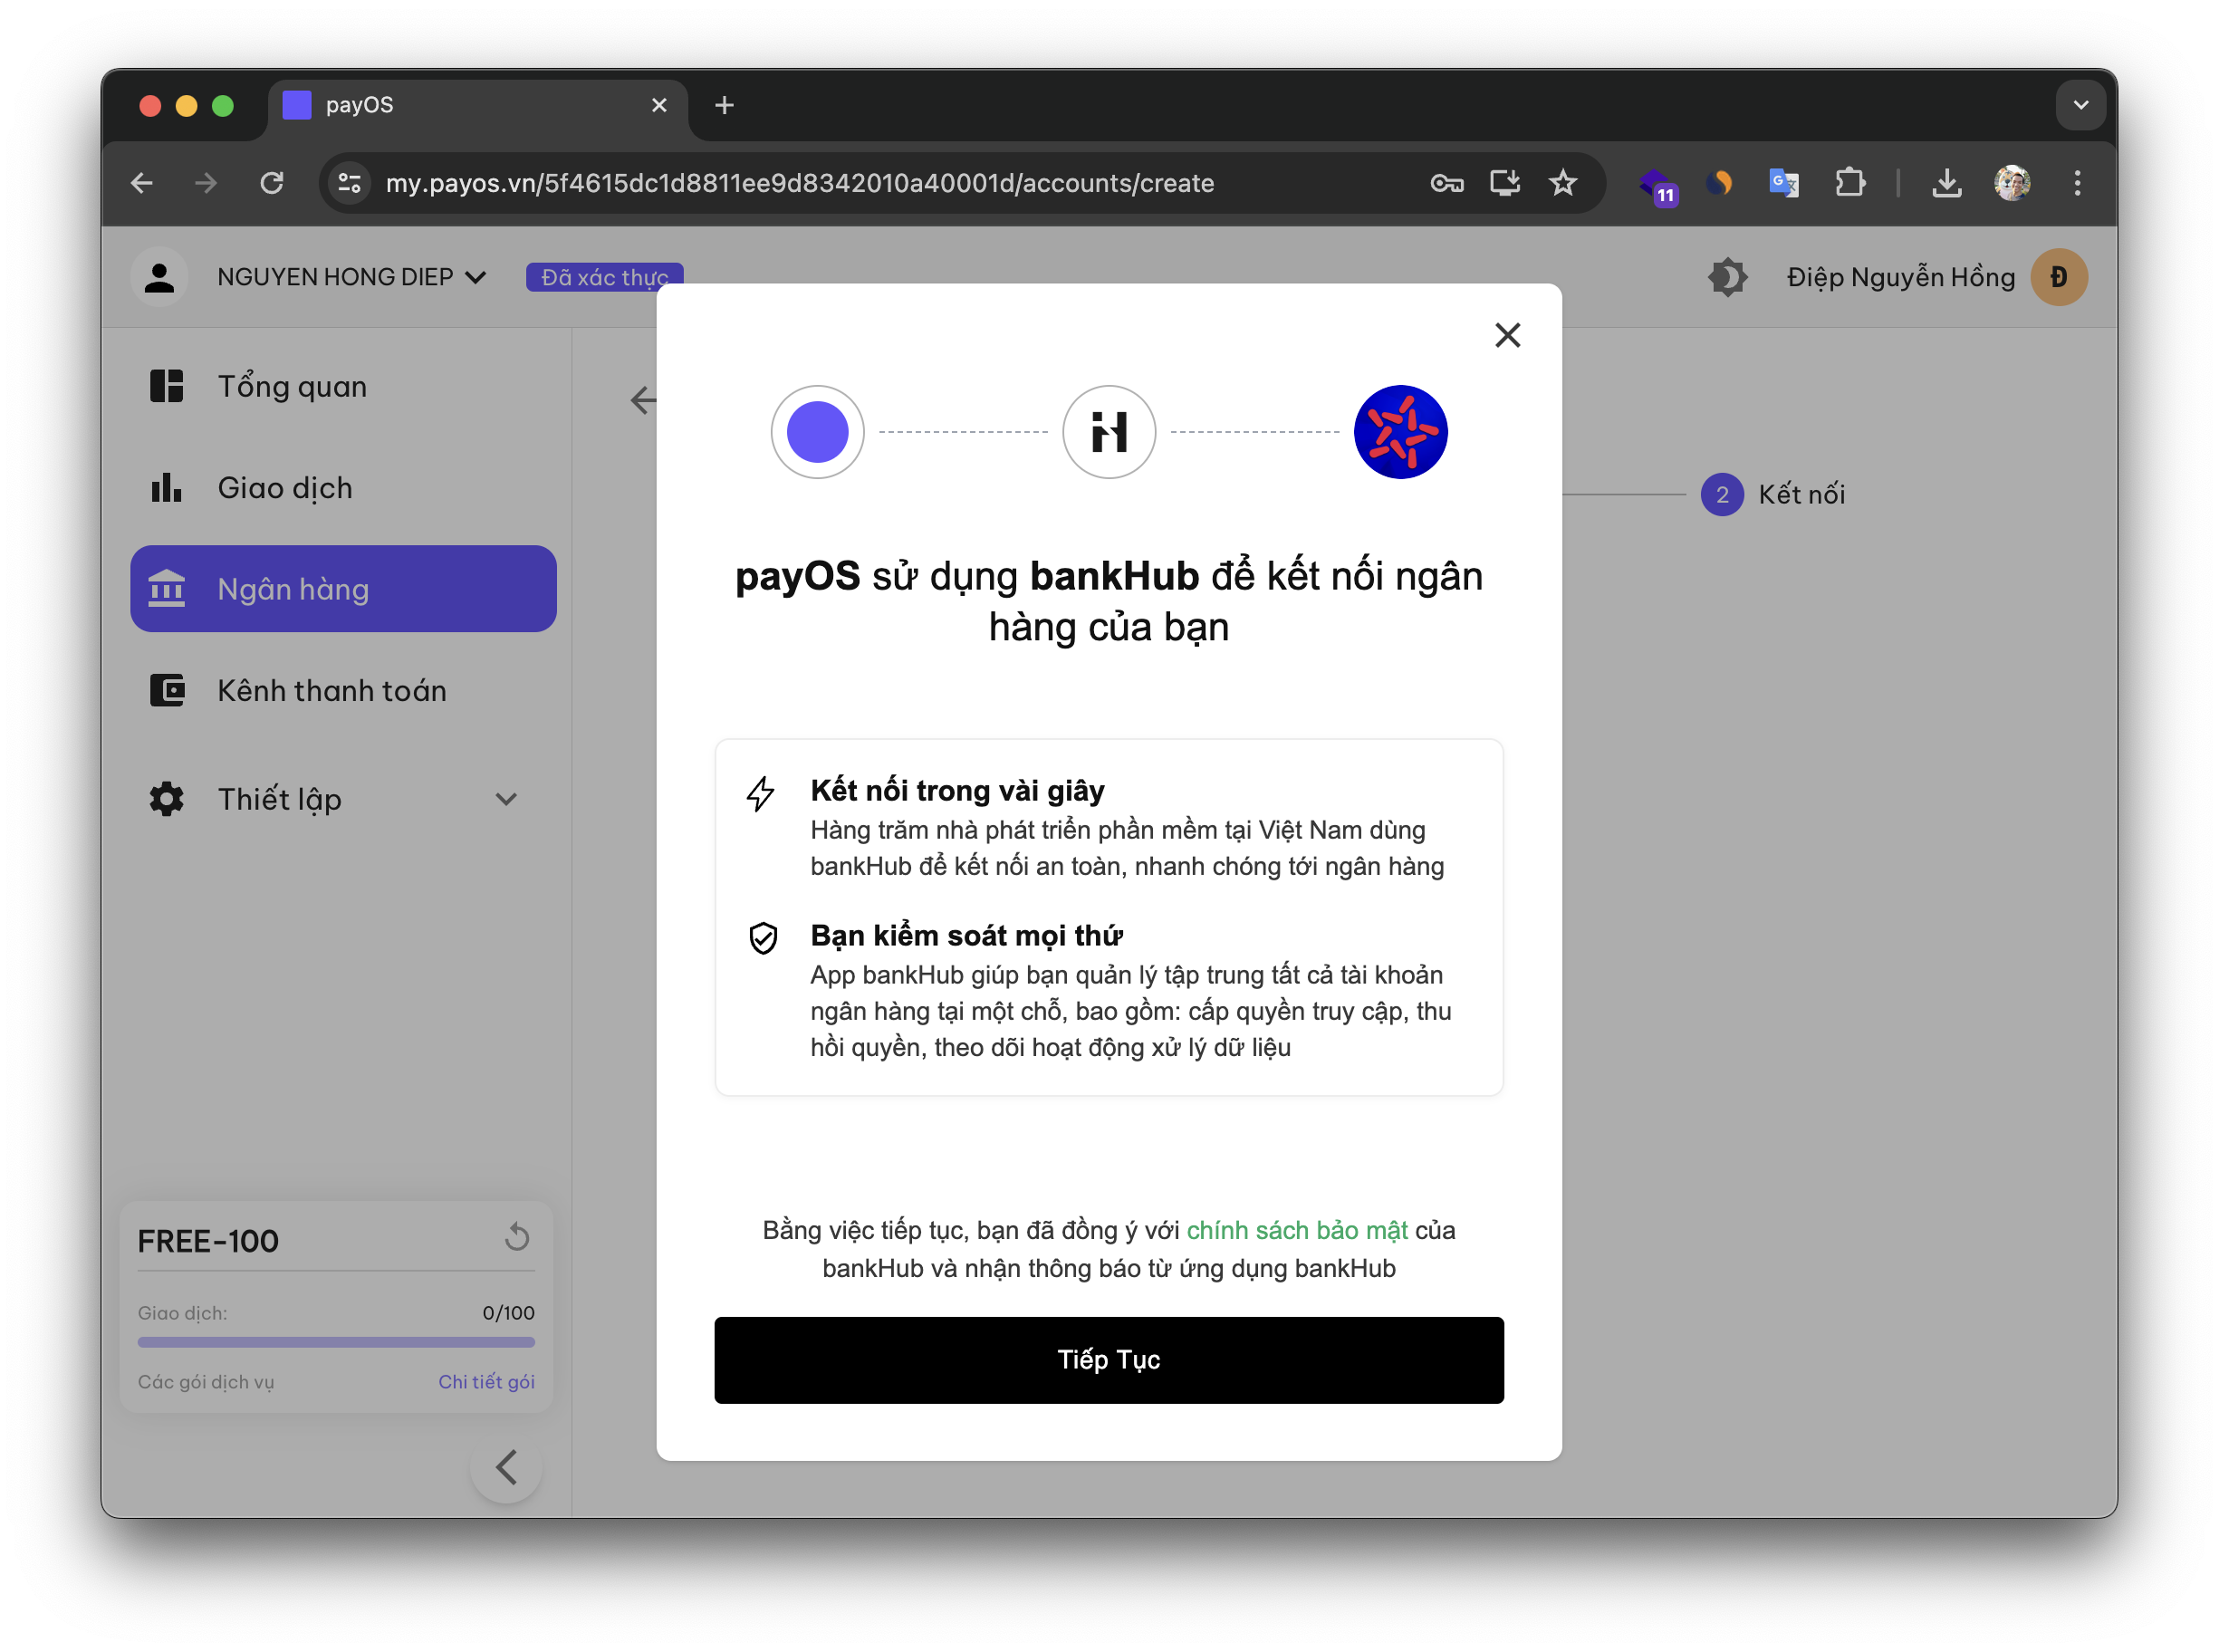The height and width of the screenshot is (1652, 2219).
Task: Click Các gói dịch vụ text
Action: point(206,1382)
